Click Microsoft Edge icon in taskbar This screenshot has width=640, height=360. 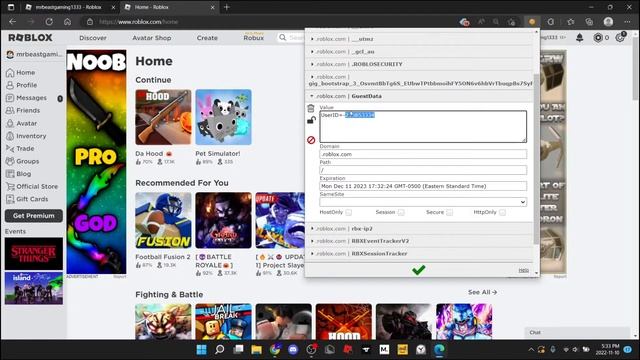439,349
